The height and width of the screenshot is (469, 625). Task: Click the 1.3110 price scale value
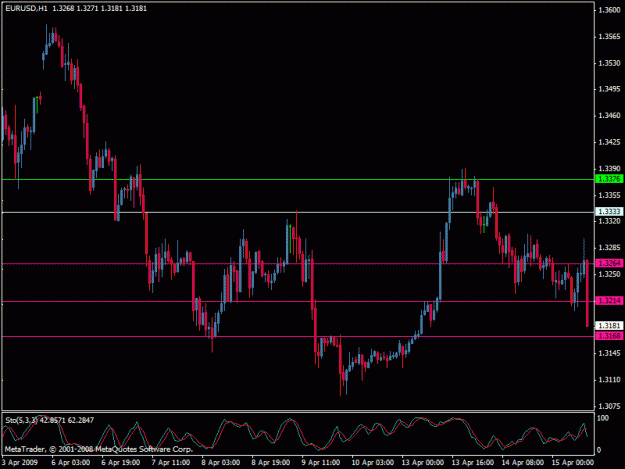tap(609, 380)
